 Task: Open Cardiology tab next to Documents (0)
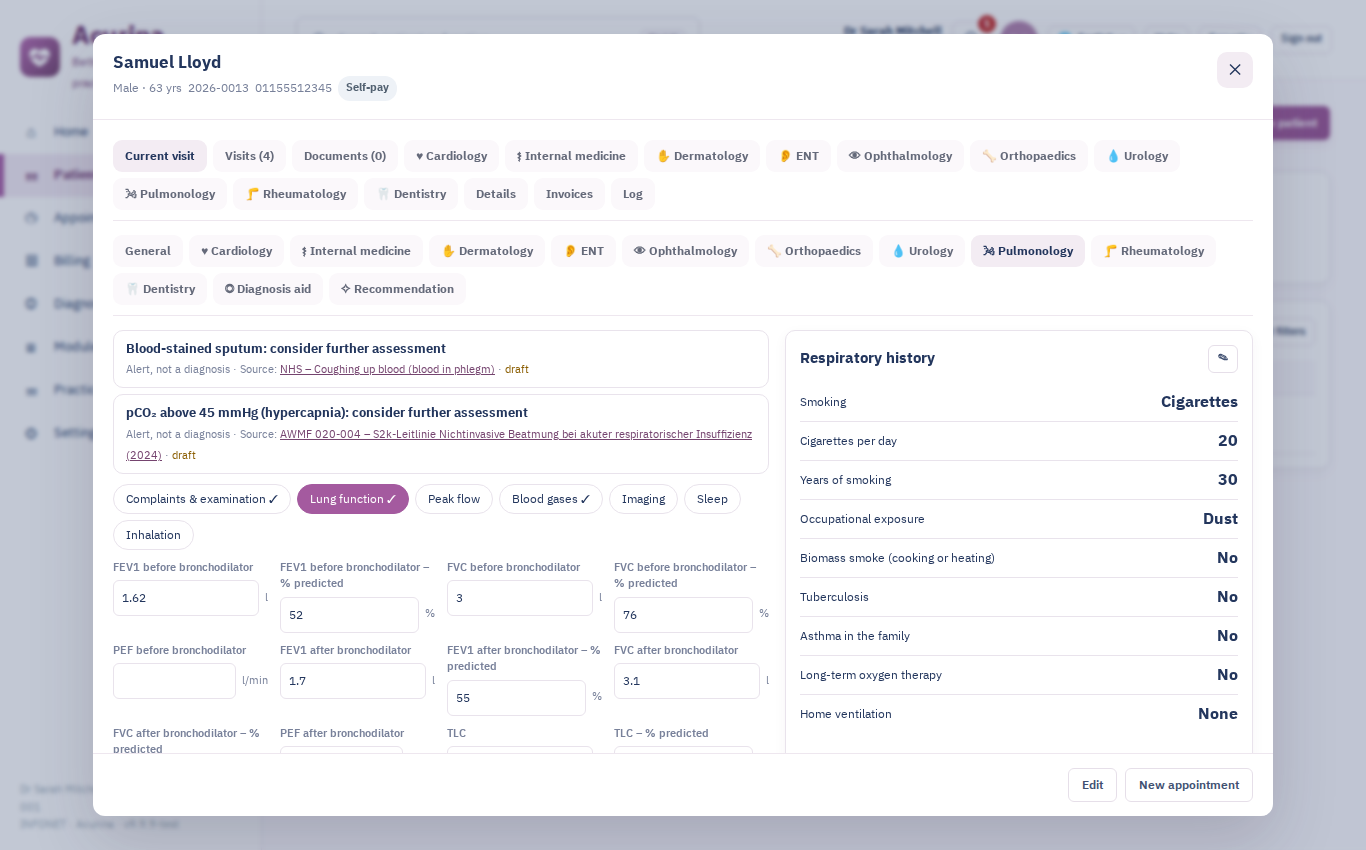(x=451, y=156)
